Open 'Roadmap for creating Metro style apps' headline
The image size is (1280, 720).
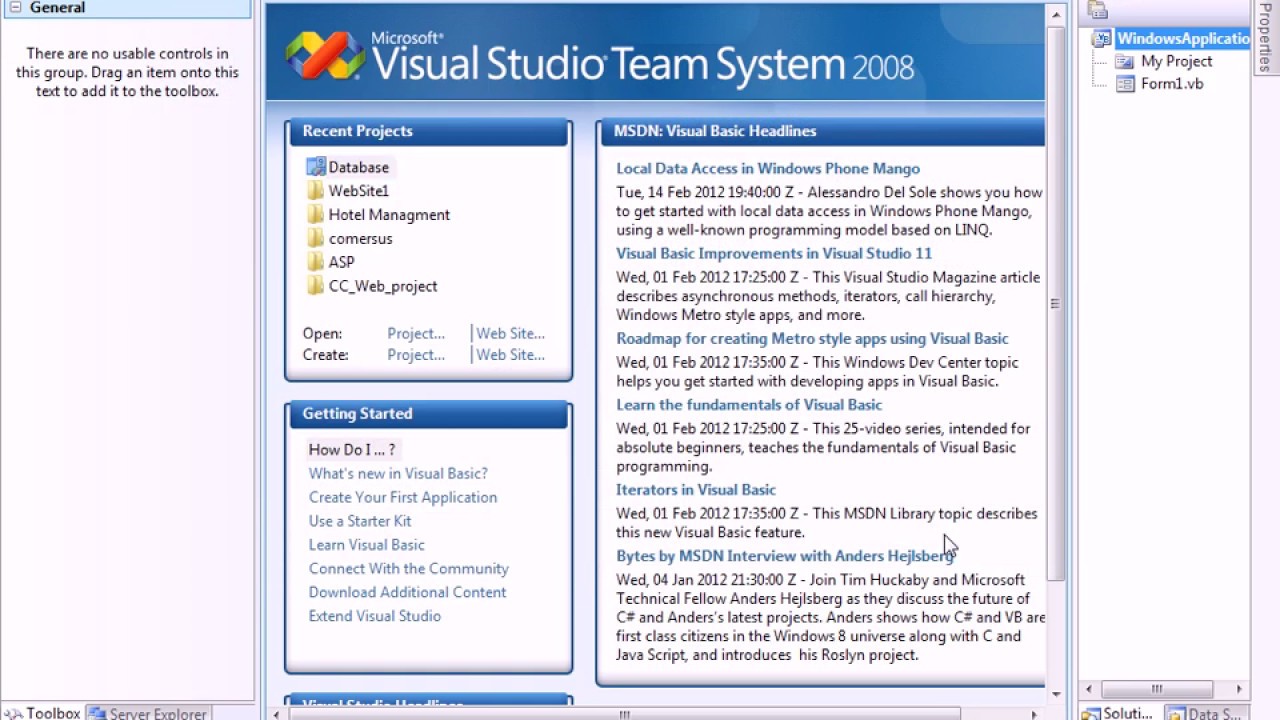click(812, 339)
